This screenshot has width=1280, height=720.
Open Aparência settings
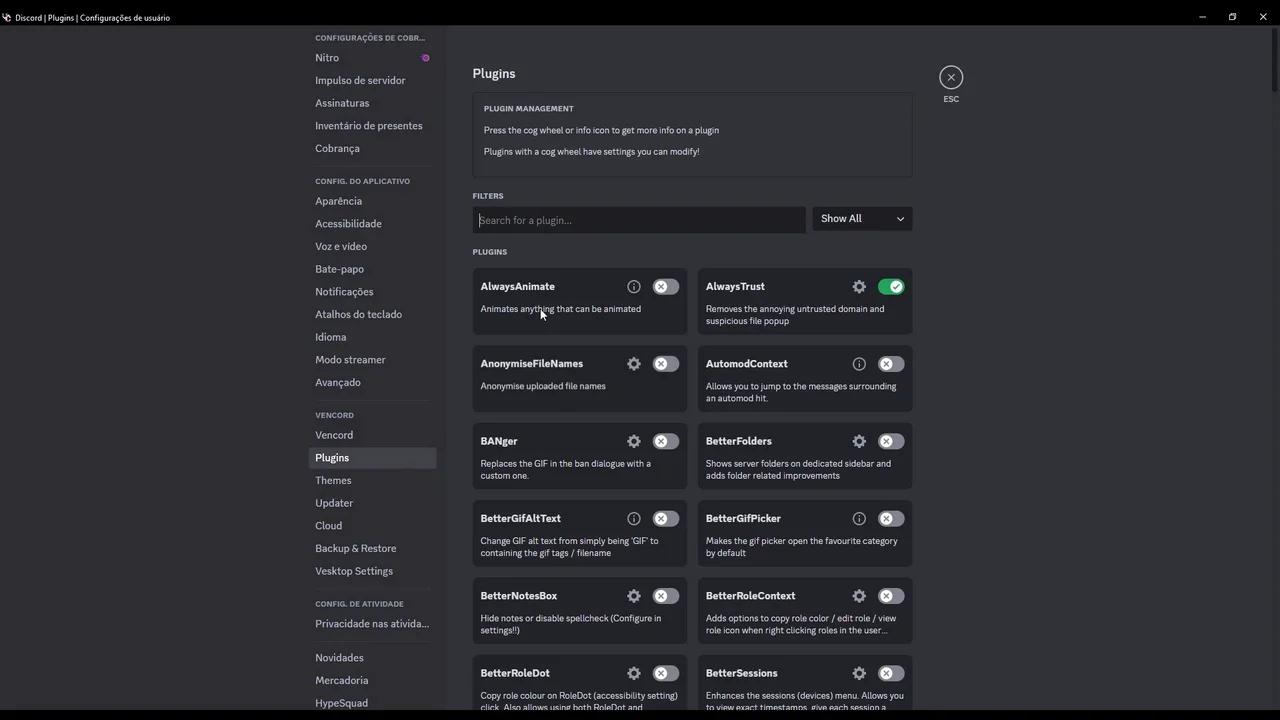coord(373,201)
